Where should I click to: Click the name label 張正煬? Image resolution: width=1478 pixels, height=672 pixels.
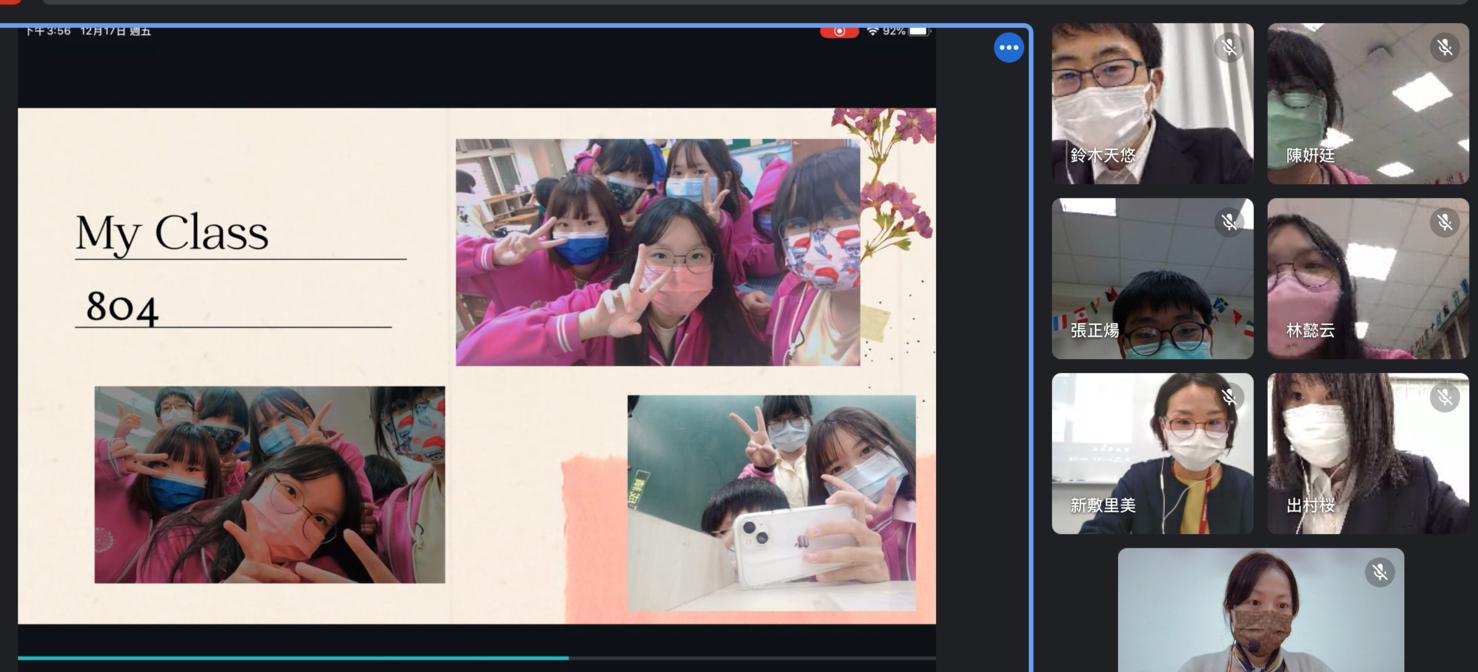1095,331
